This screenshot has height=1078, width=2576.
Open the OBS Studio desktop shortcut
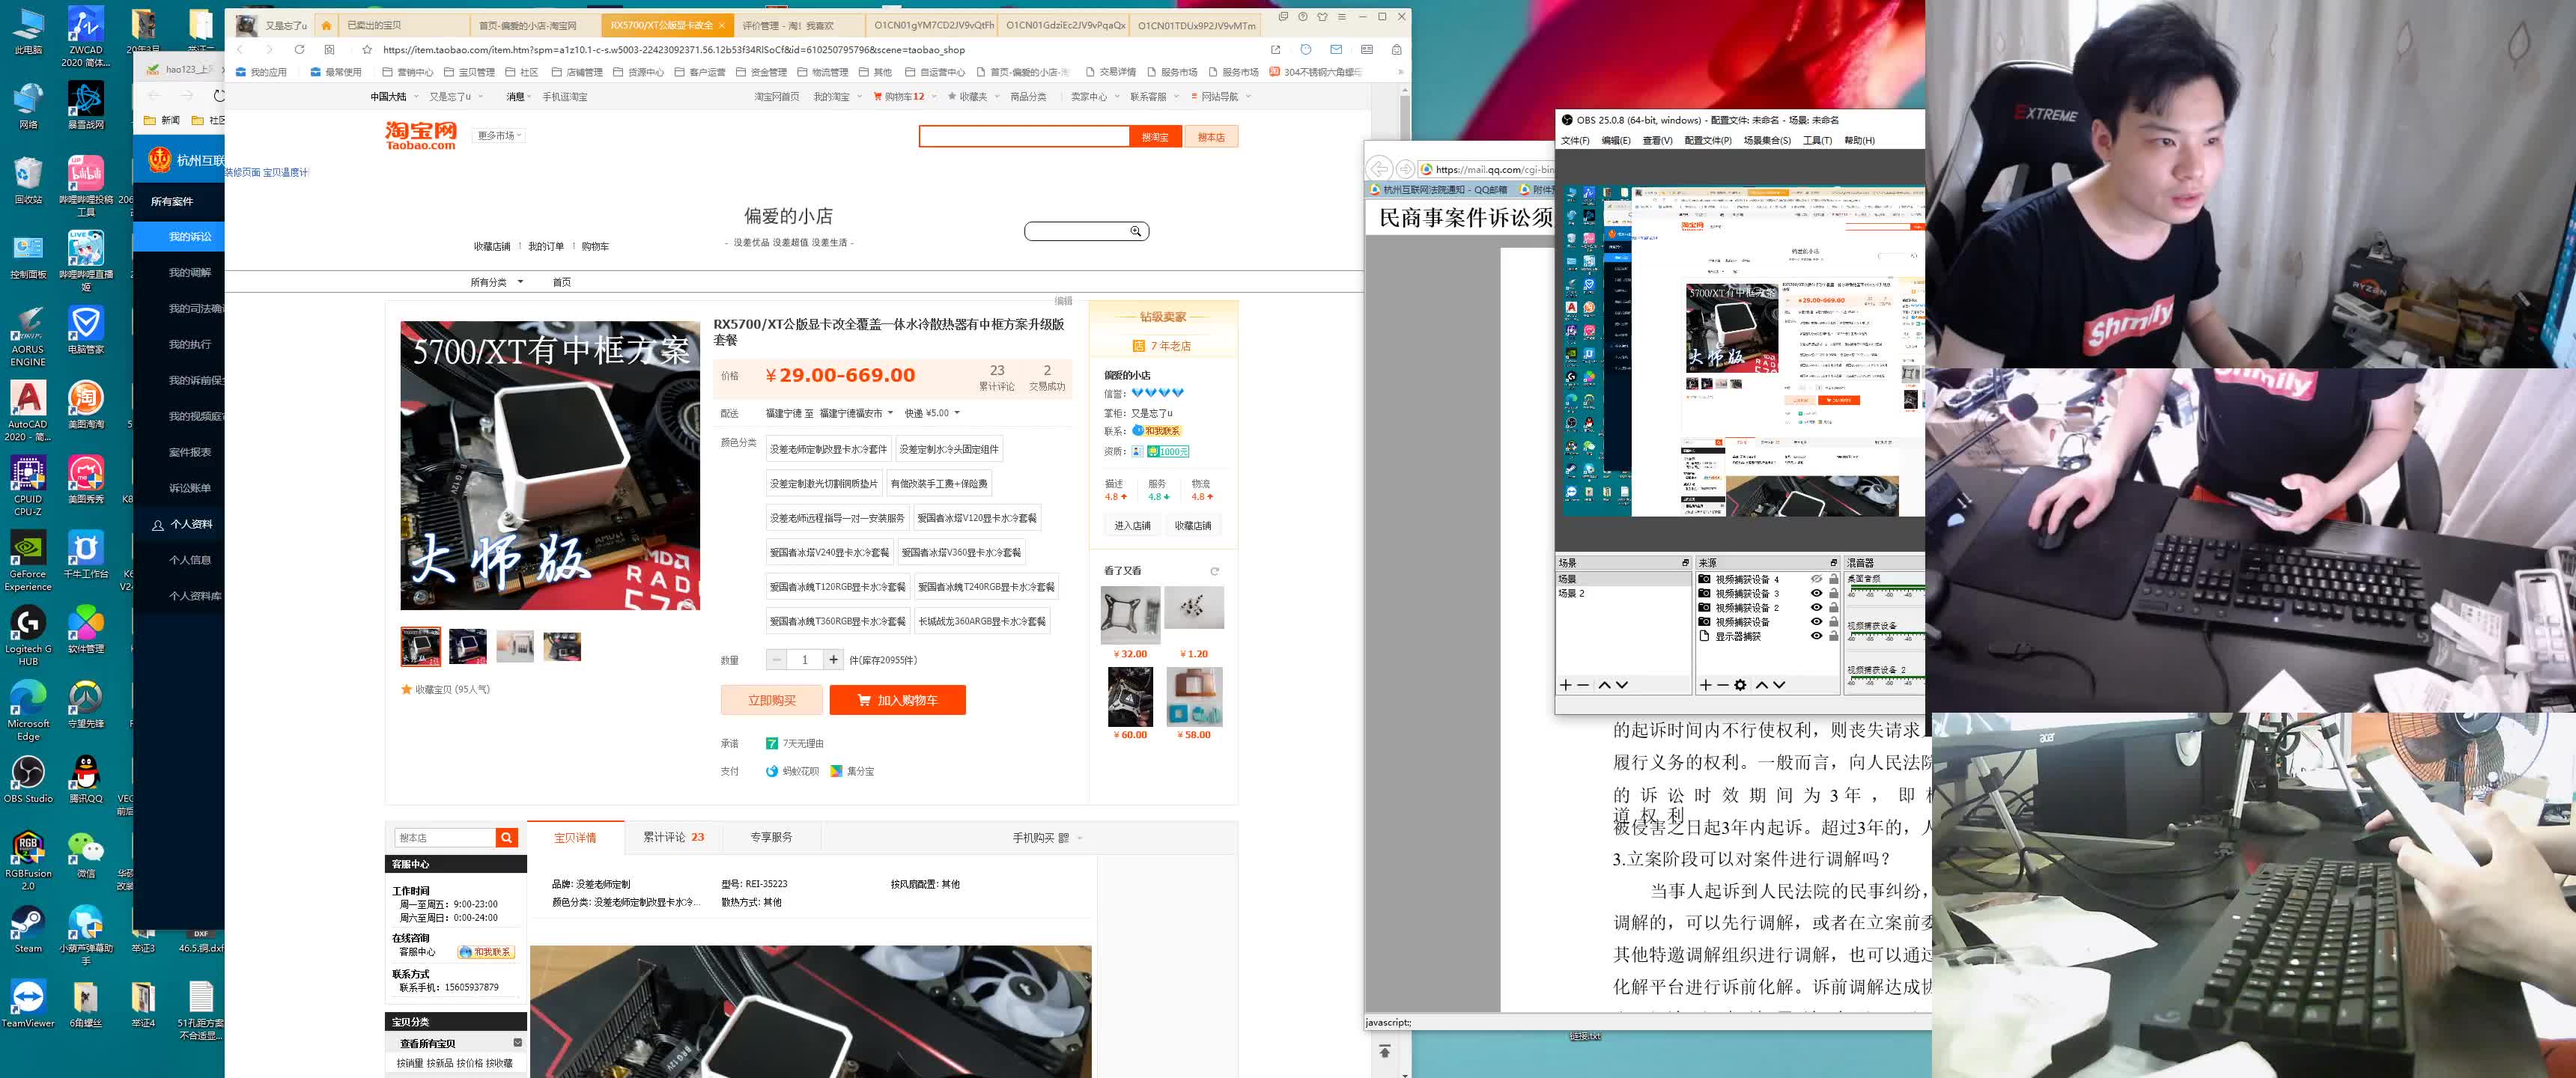pyautogui.click(x=28, y=779)
